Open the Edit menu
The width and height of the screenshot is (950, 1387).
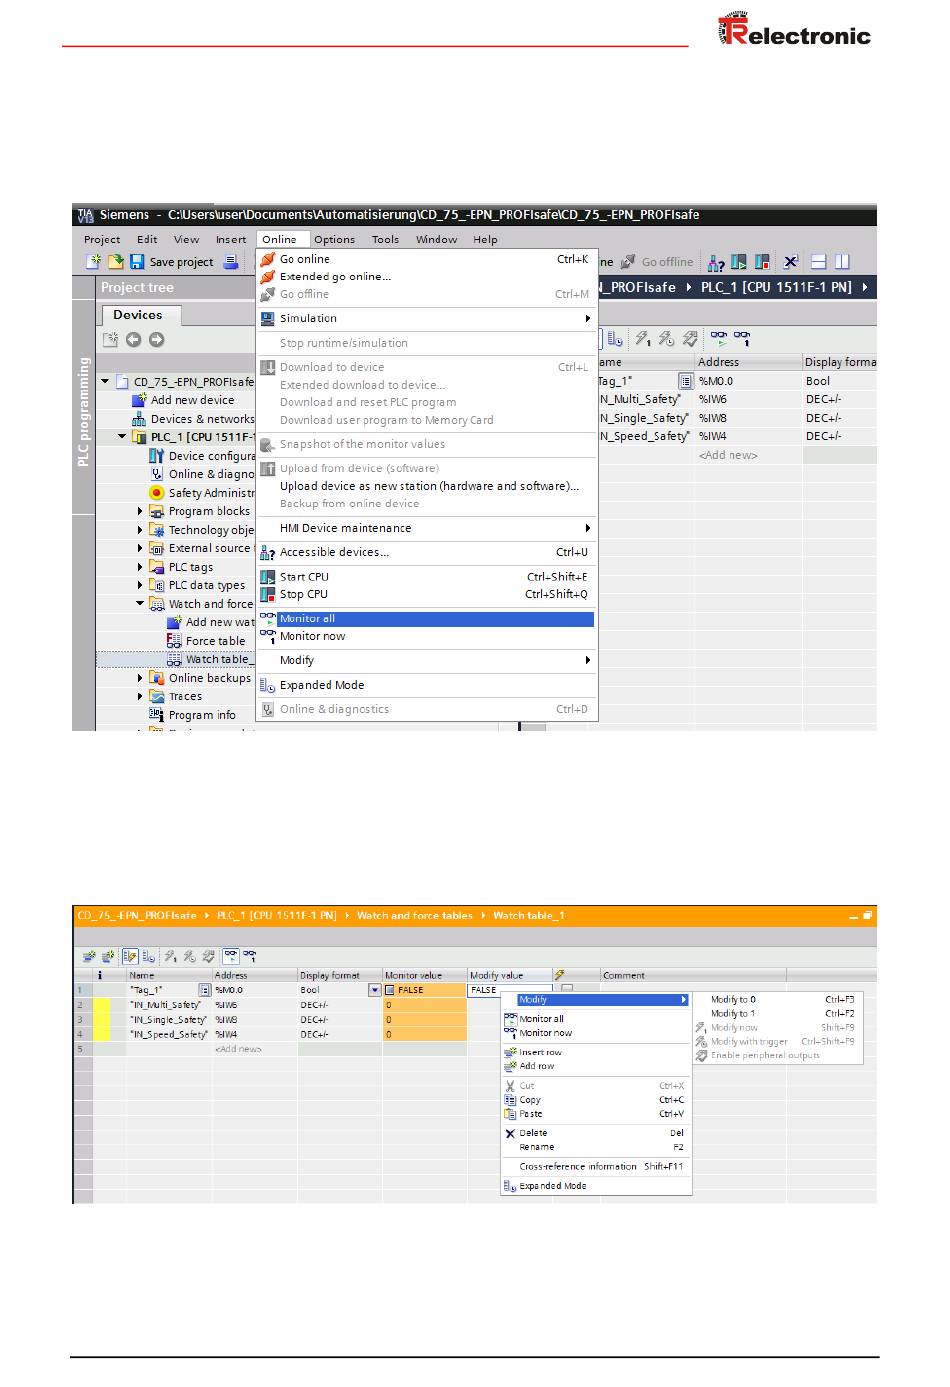[147, 240]
